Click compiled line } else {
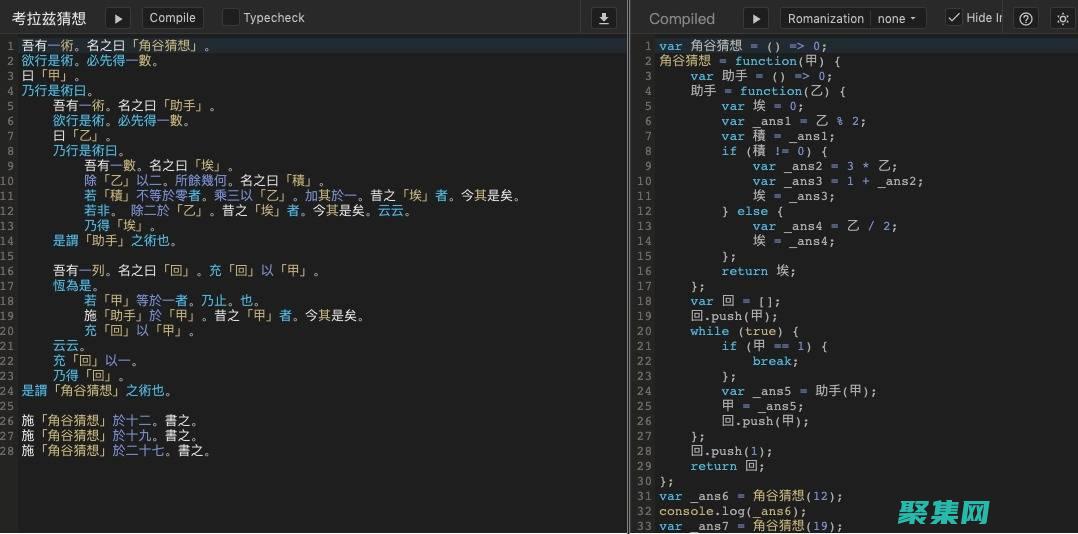This screenshot has width=1078, height=534. point(753,211)
